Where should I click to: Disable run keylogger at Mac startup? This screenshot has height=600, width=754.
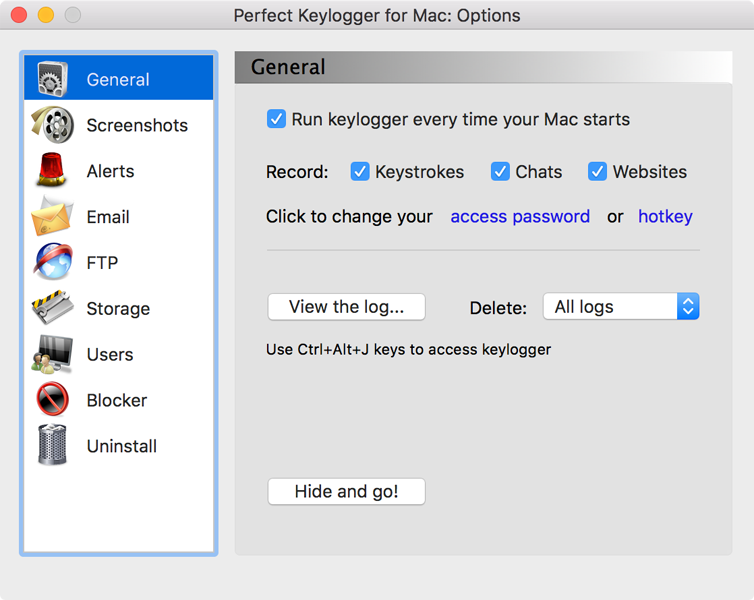(277, 119)
